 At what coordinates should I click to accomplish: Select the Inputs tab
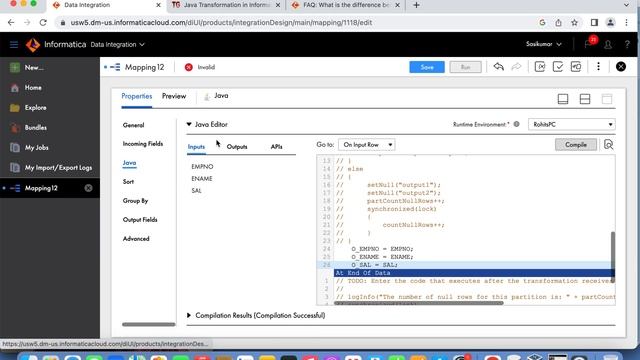click(x=196, y=147)
